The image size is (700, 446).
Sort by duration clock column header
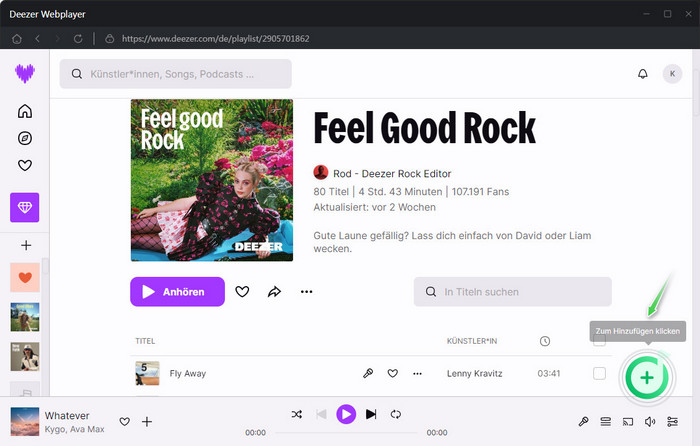545,341
